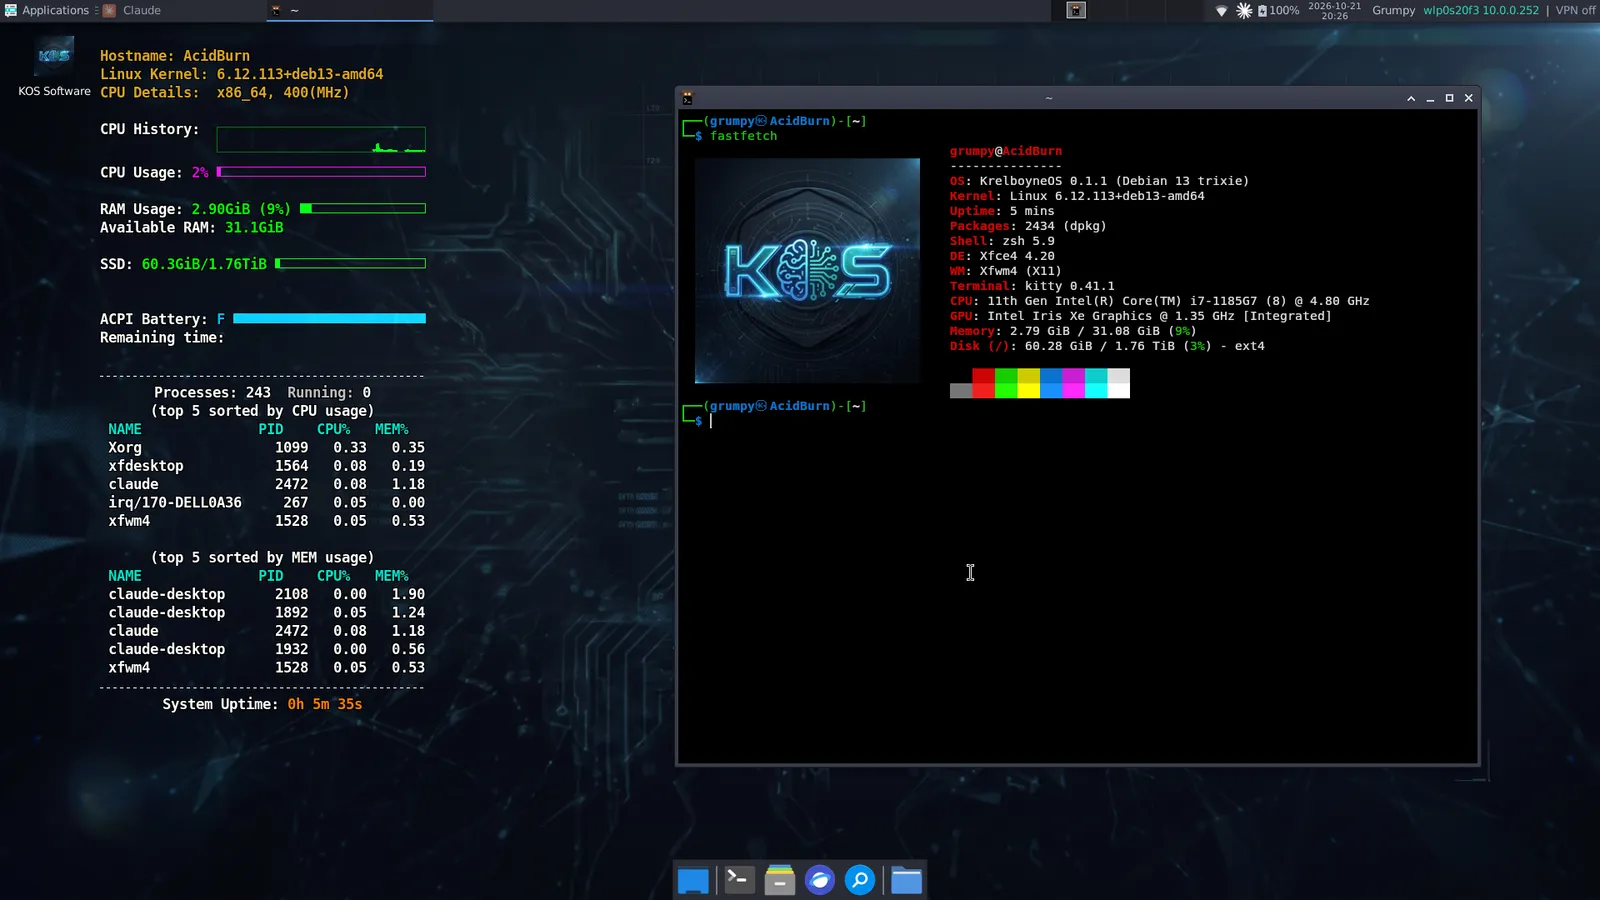
Task: Click the CPU Usage bar in Conky
Action: coord(321,172)
